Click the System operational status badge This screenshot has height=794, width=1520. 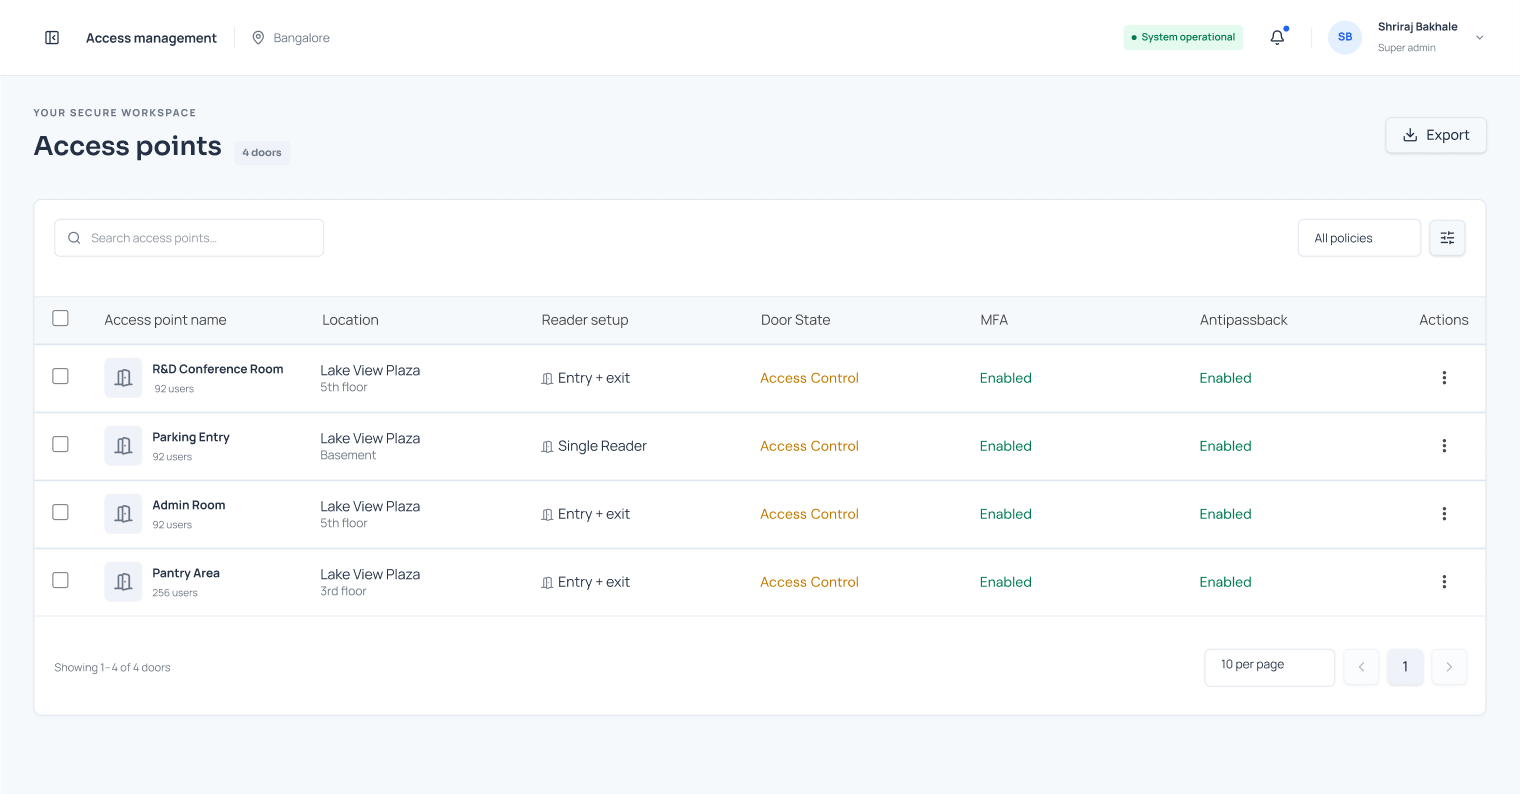(x=1183, y=37)
